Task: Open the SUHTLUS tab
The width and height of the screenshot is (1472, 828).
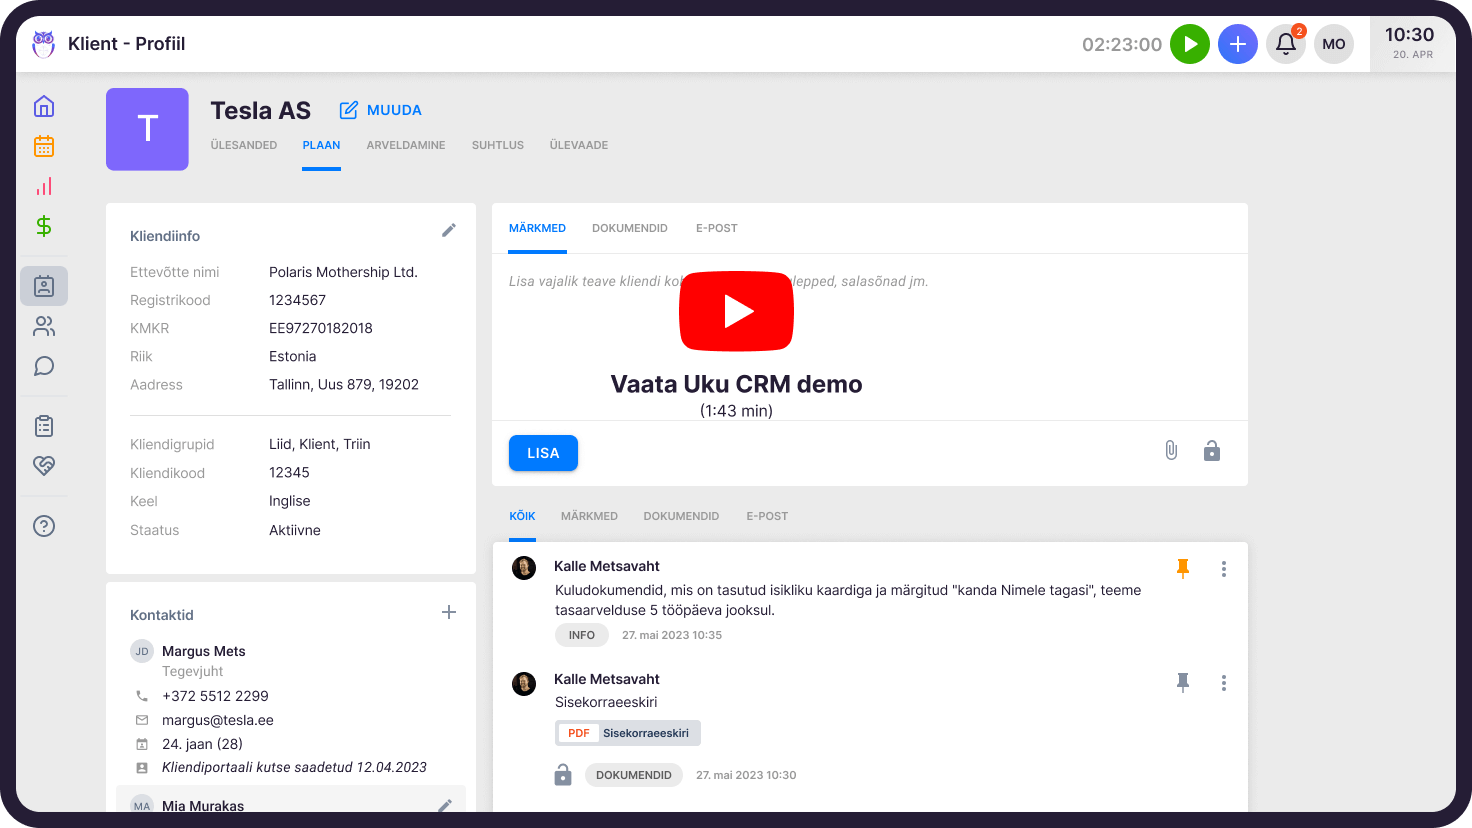Action: 498,145
